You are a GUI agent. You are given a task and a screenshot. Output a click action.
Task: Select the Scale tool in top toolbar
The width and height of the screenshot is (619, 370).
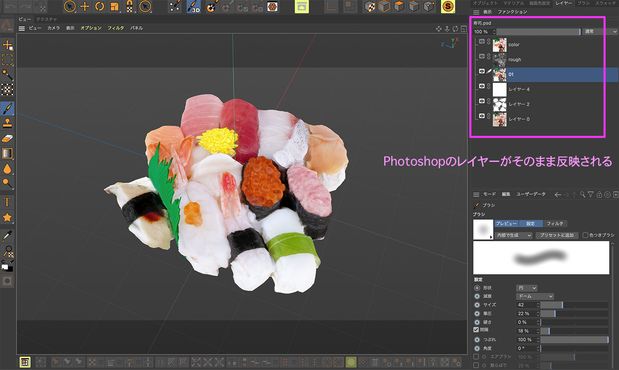[114, 6]
